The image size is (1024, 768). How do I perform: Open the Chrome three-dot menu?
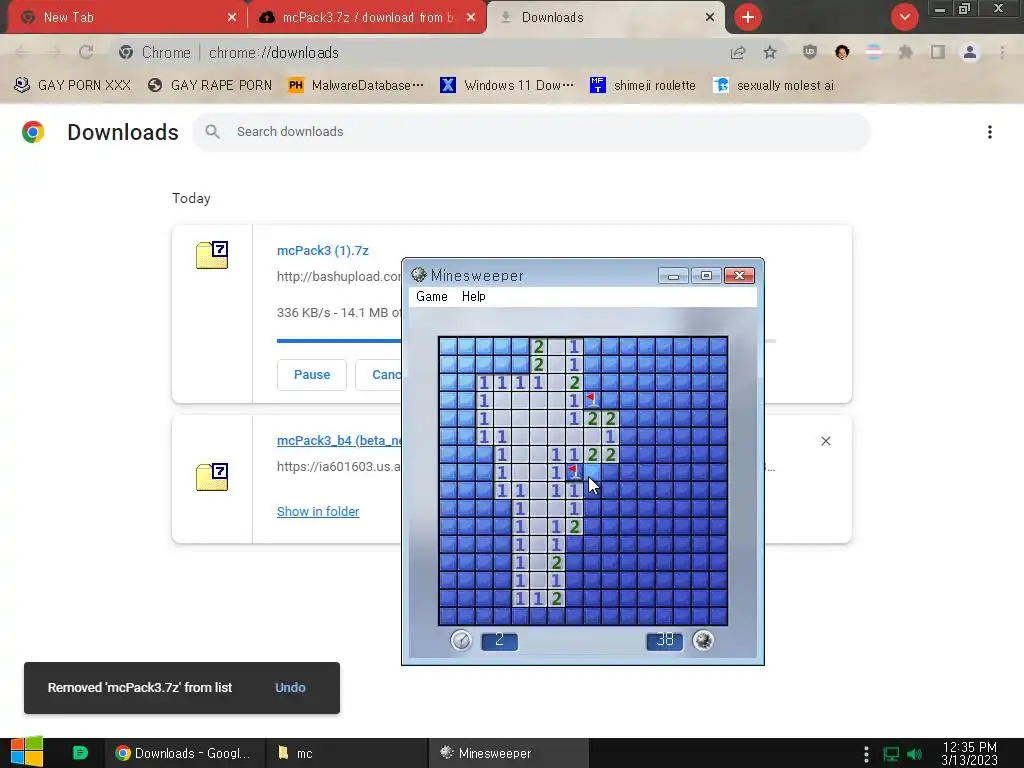point(1002,52)
